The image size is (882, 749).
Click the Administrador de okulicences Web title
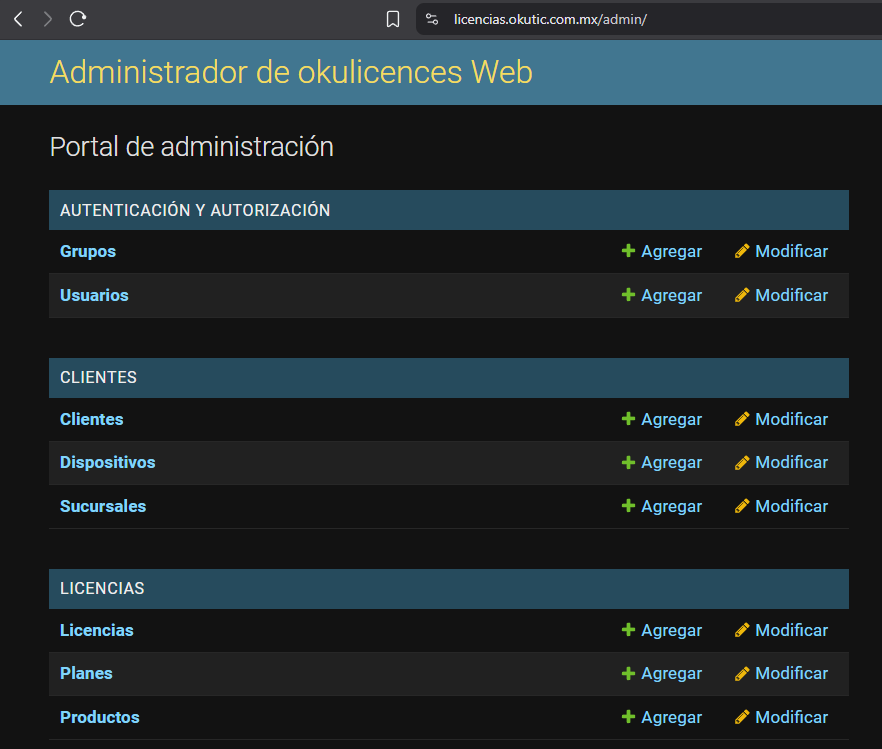coord(291,72)
